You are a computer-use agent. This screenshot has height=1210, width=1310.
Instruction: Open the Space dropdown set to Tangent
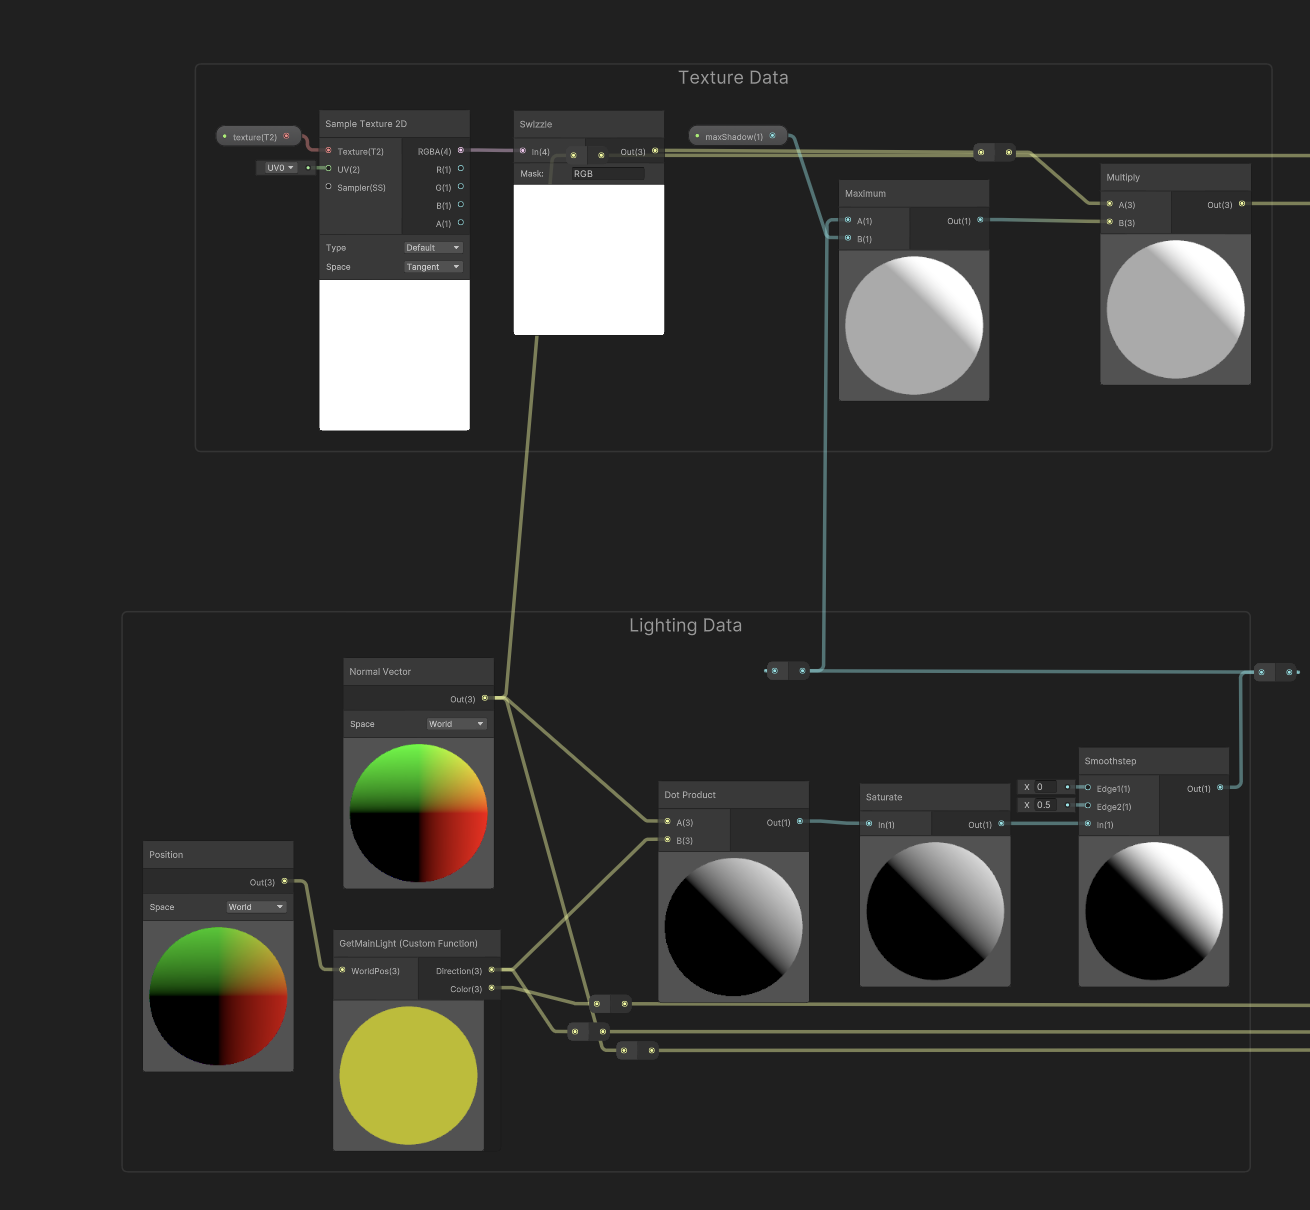(432, 266)
